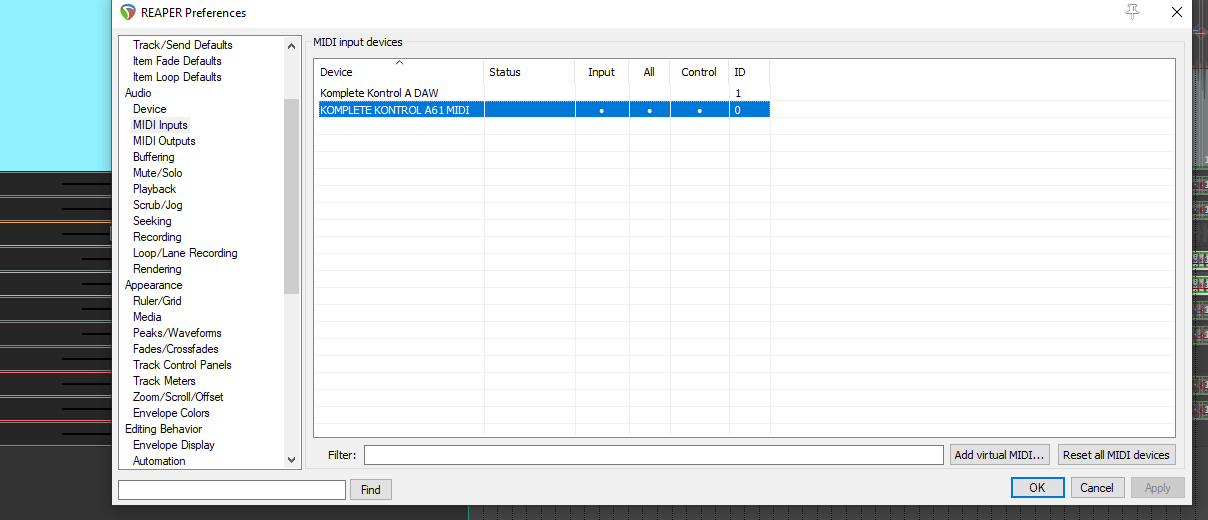Click Reset all MIDI devices button
1208x520 pixels.
pyautogui.click(x=1116, y=455)
